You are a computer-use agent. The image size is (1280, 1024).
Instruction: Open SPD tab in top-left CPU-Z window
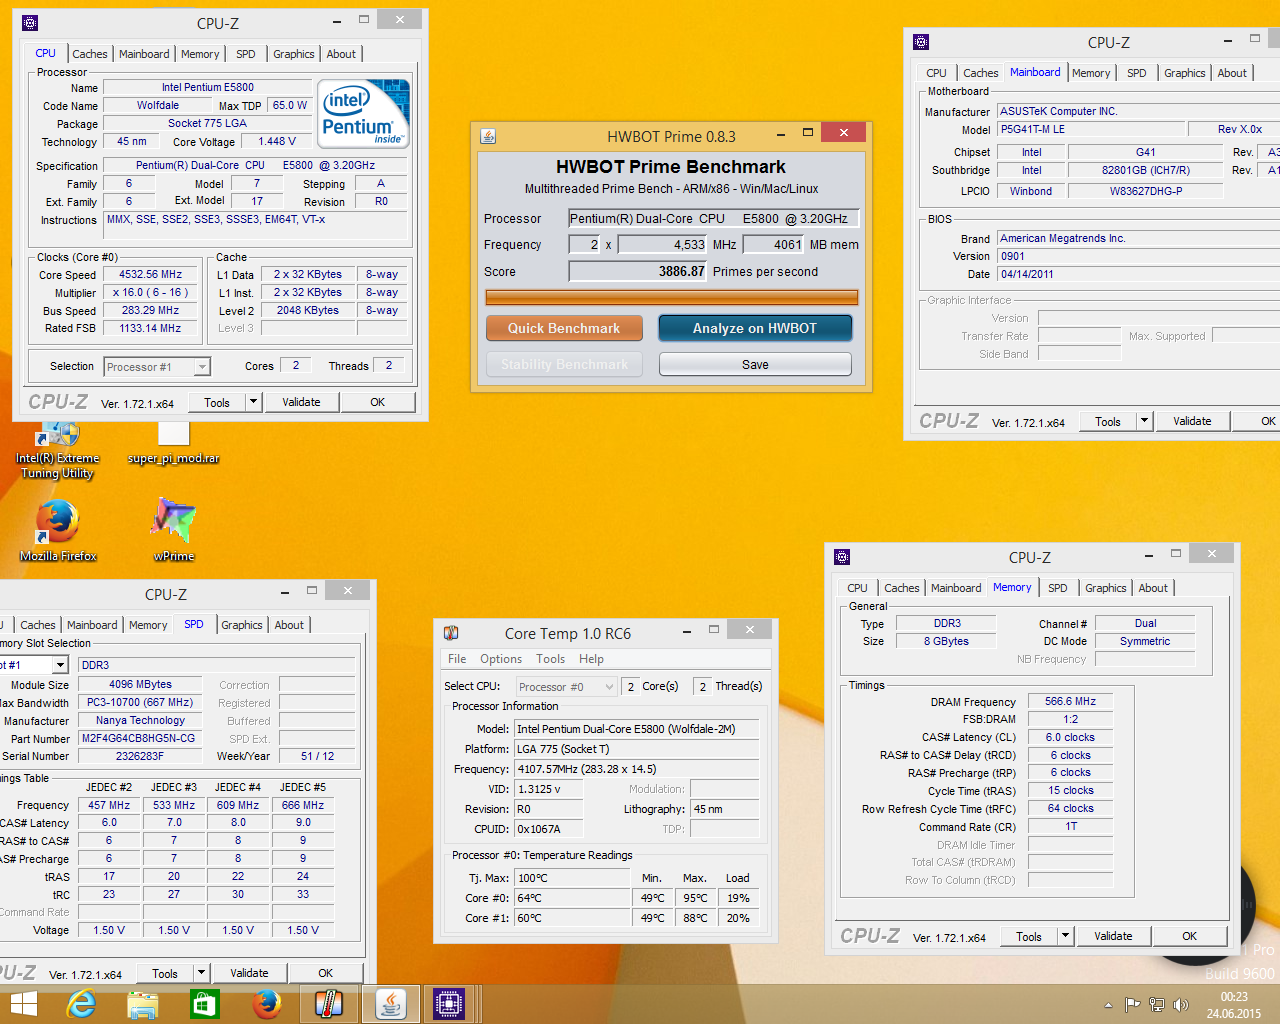pyautogui.click(x=246, y=54)
